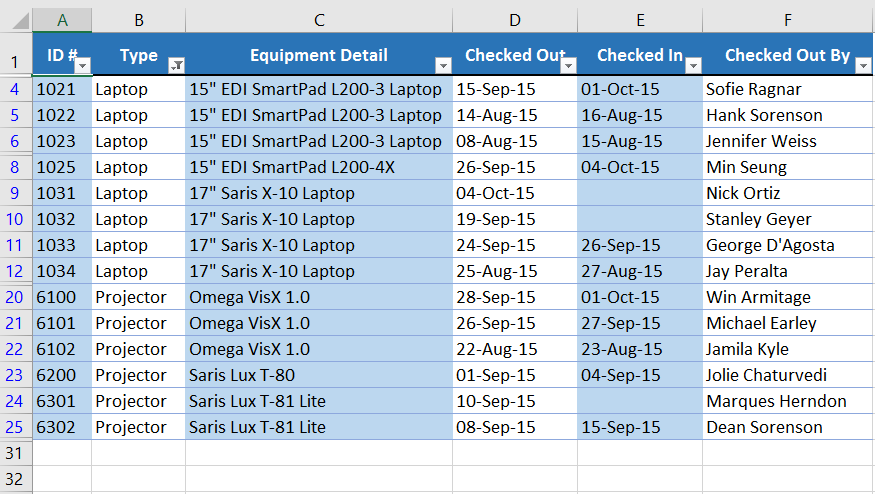The height and width of the screenshot is (494, 875).
Task: Select column C header
Action: point(319,20)
